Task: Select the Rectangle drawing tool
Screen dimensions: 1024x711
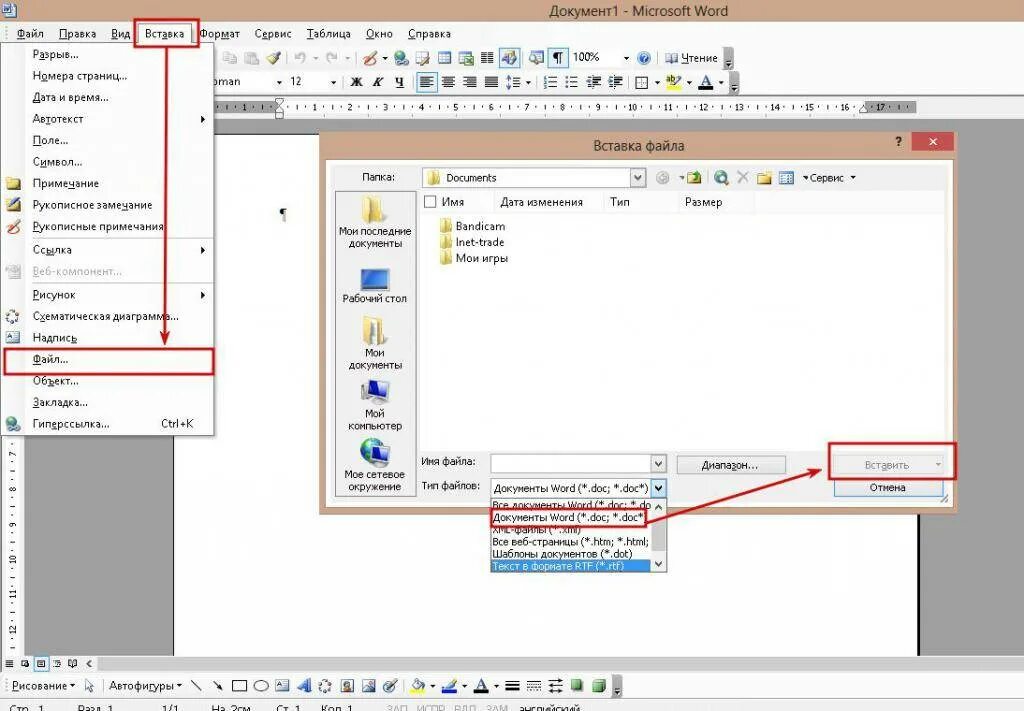Action: point(240,686)
